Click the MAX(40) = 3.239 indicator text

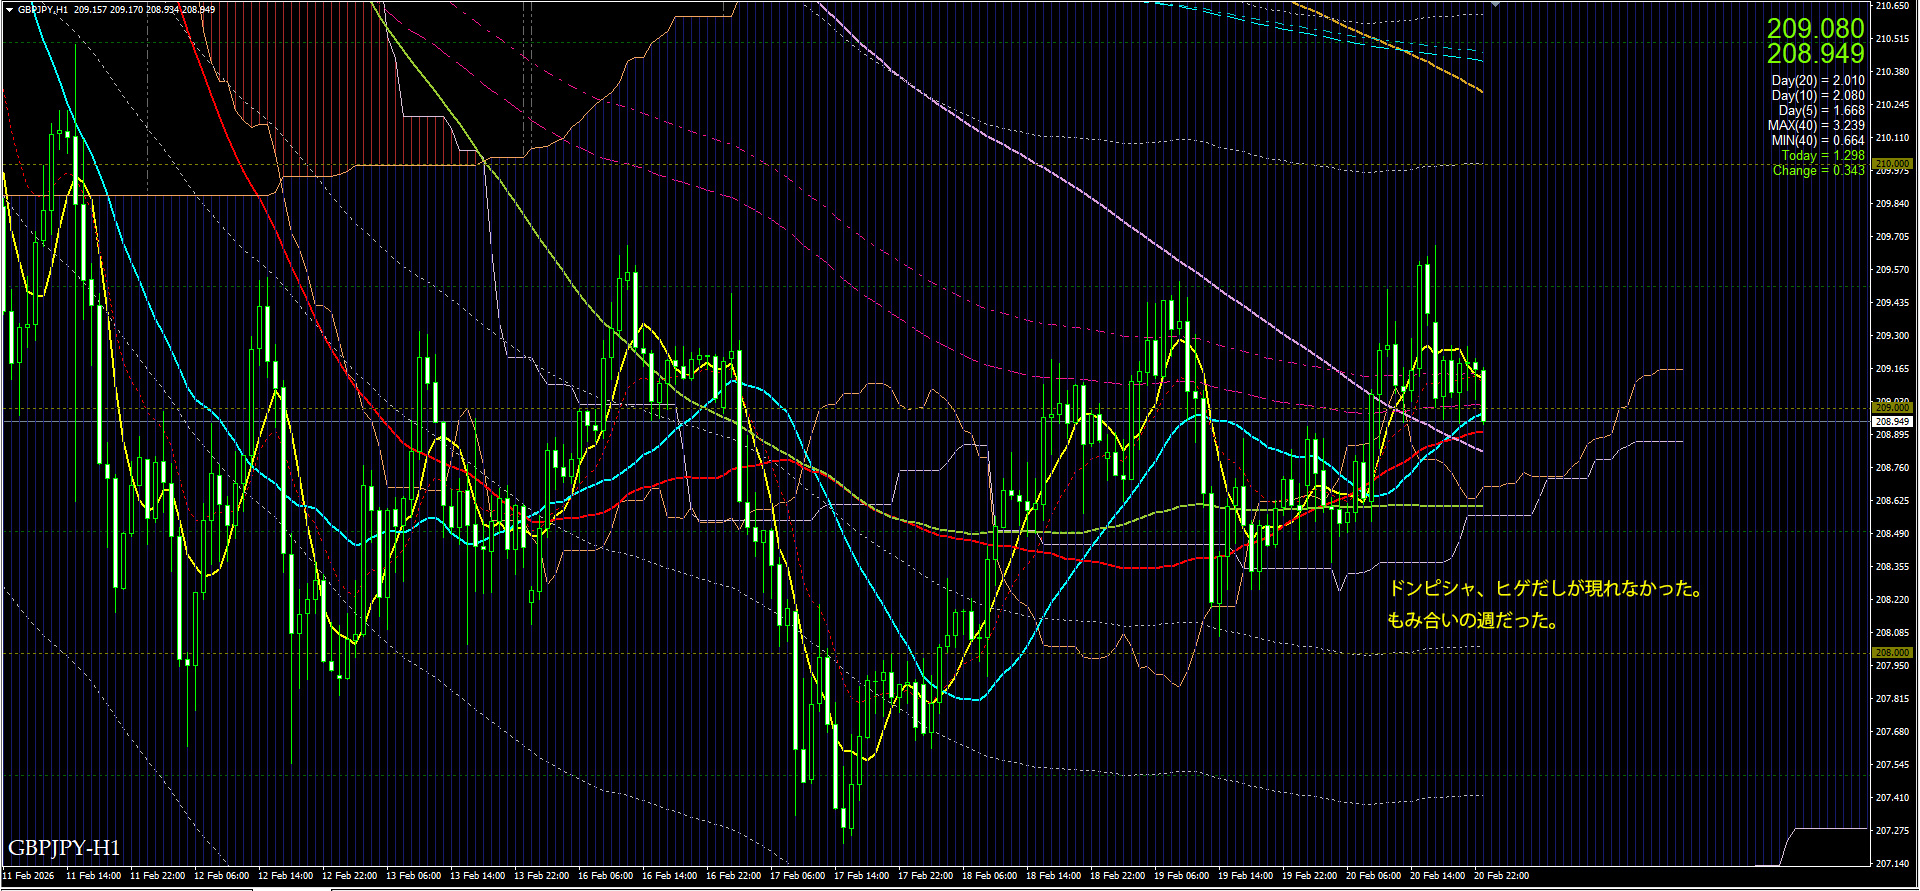1815,125
